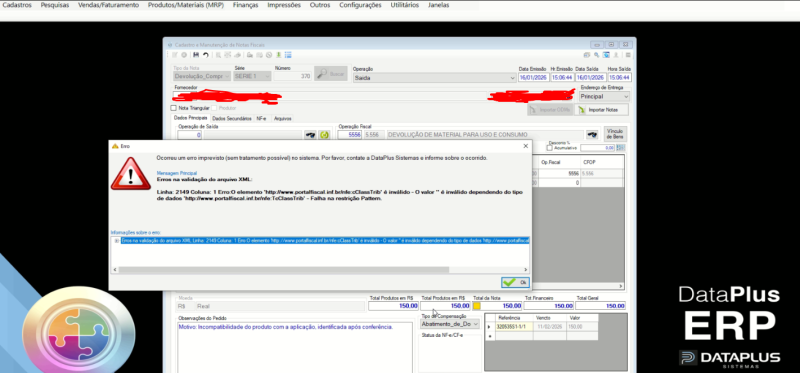
Task: Click right scroll arrow in error info box
Action: (526, 269)
